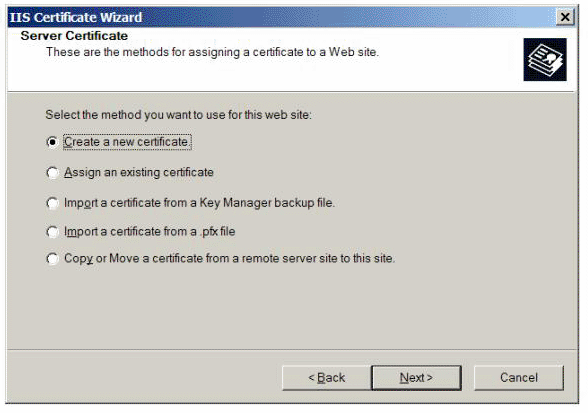
Task: Proceed using the Next button
Action: 416,378
